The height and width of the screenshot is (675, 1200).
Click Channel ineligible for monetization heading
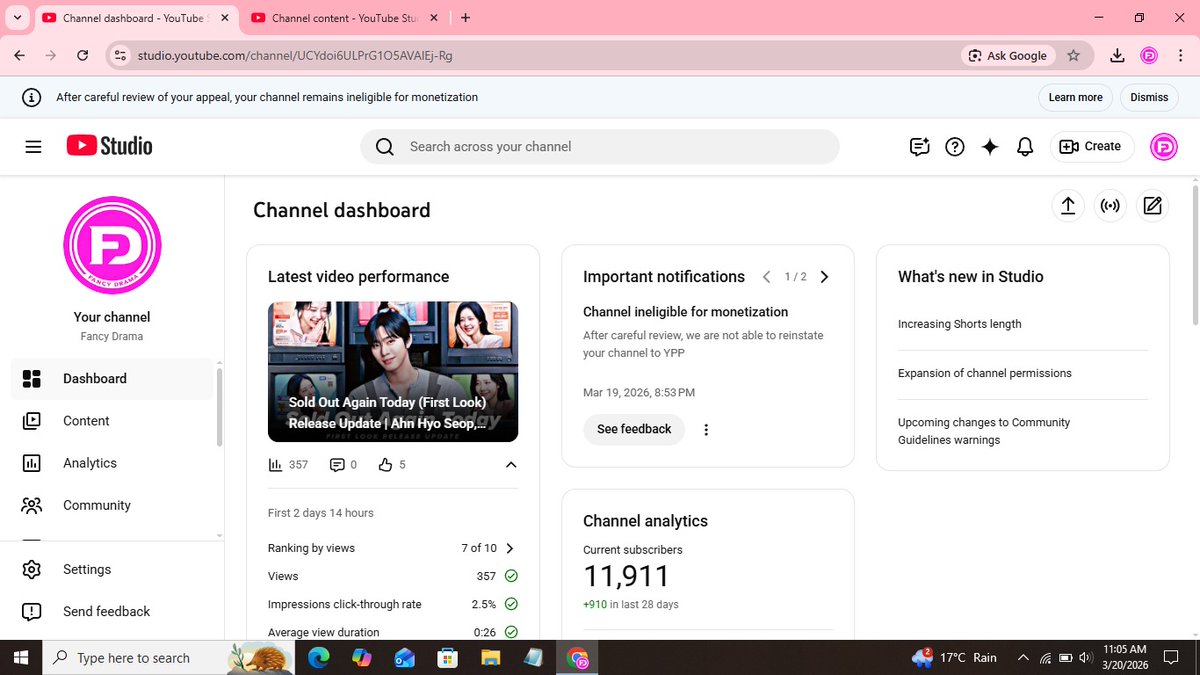coord(686,312)
